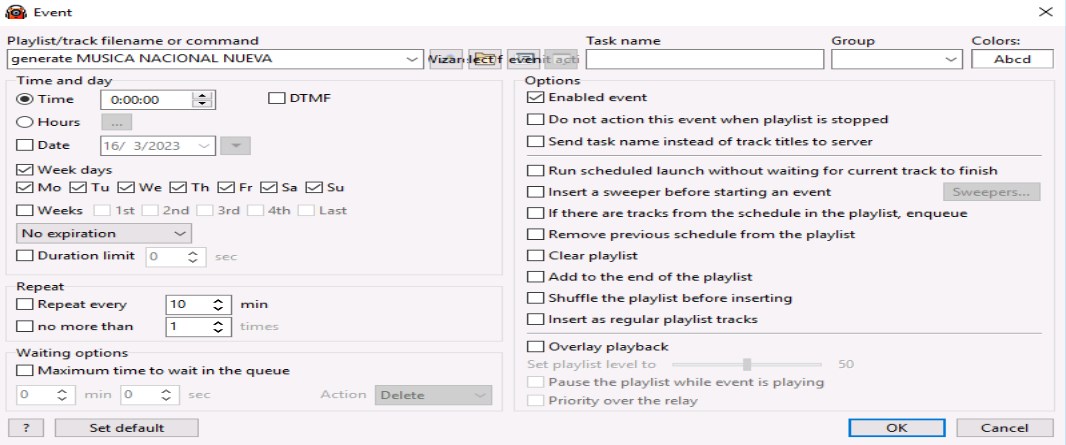
Task: Uncheck the Enabled event option
Action: click(x=535, y=98)
